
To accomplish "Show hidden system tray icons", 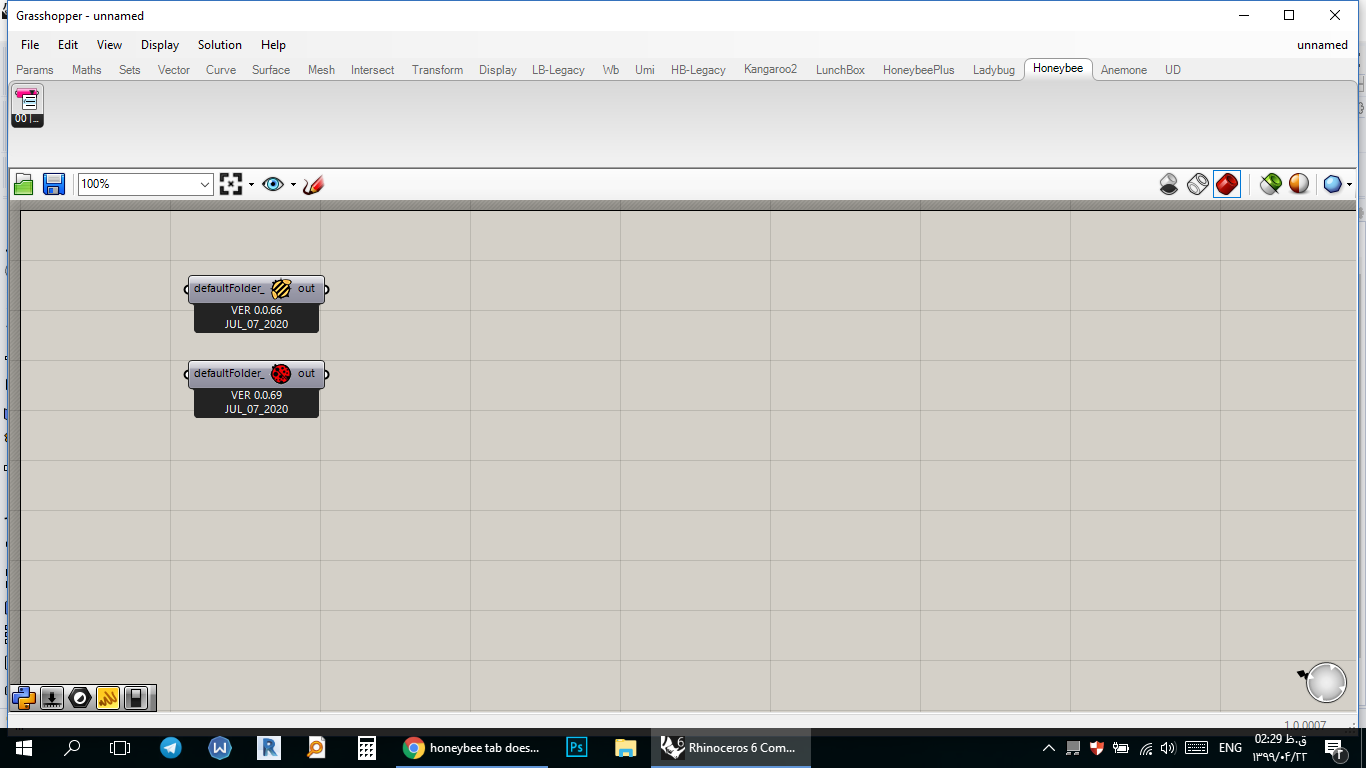I will pos(1049,747).
